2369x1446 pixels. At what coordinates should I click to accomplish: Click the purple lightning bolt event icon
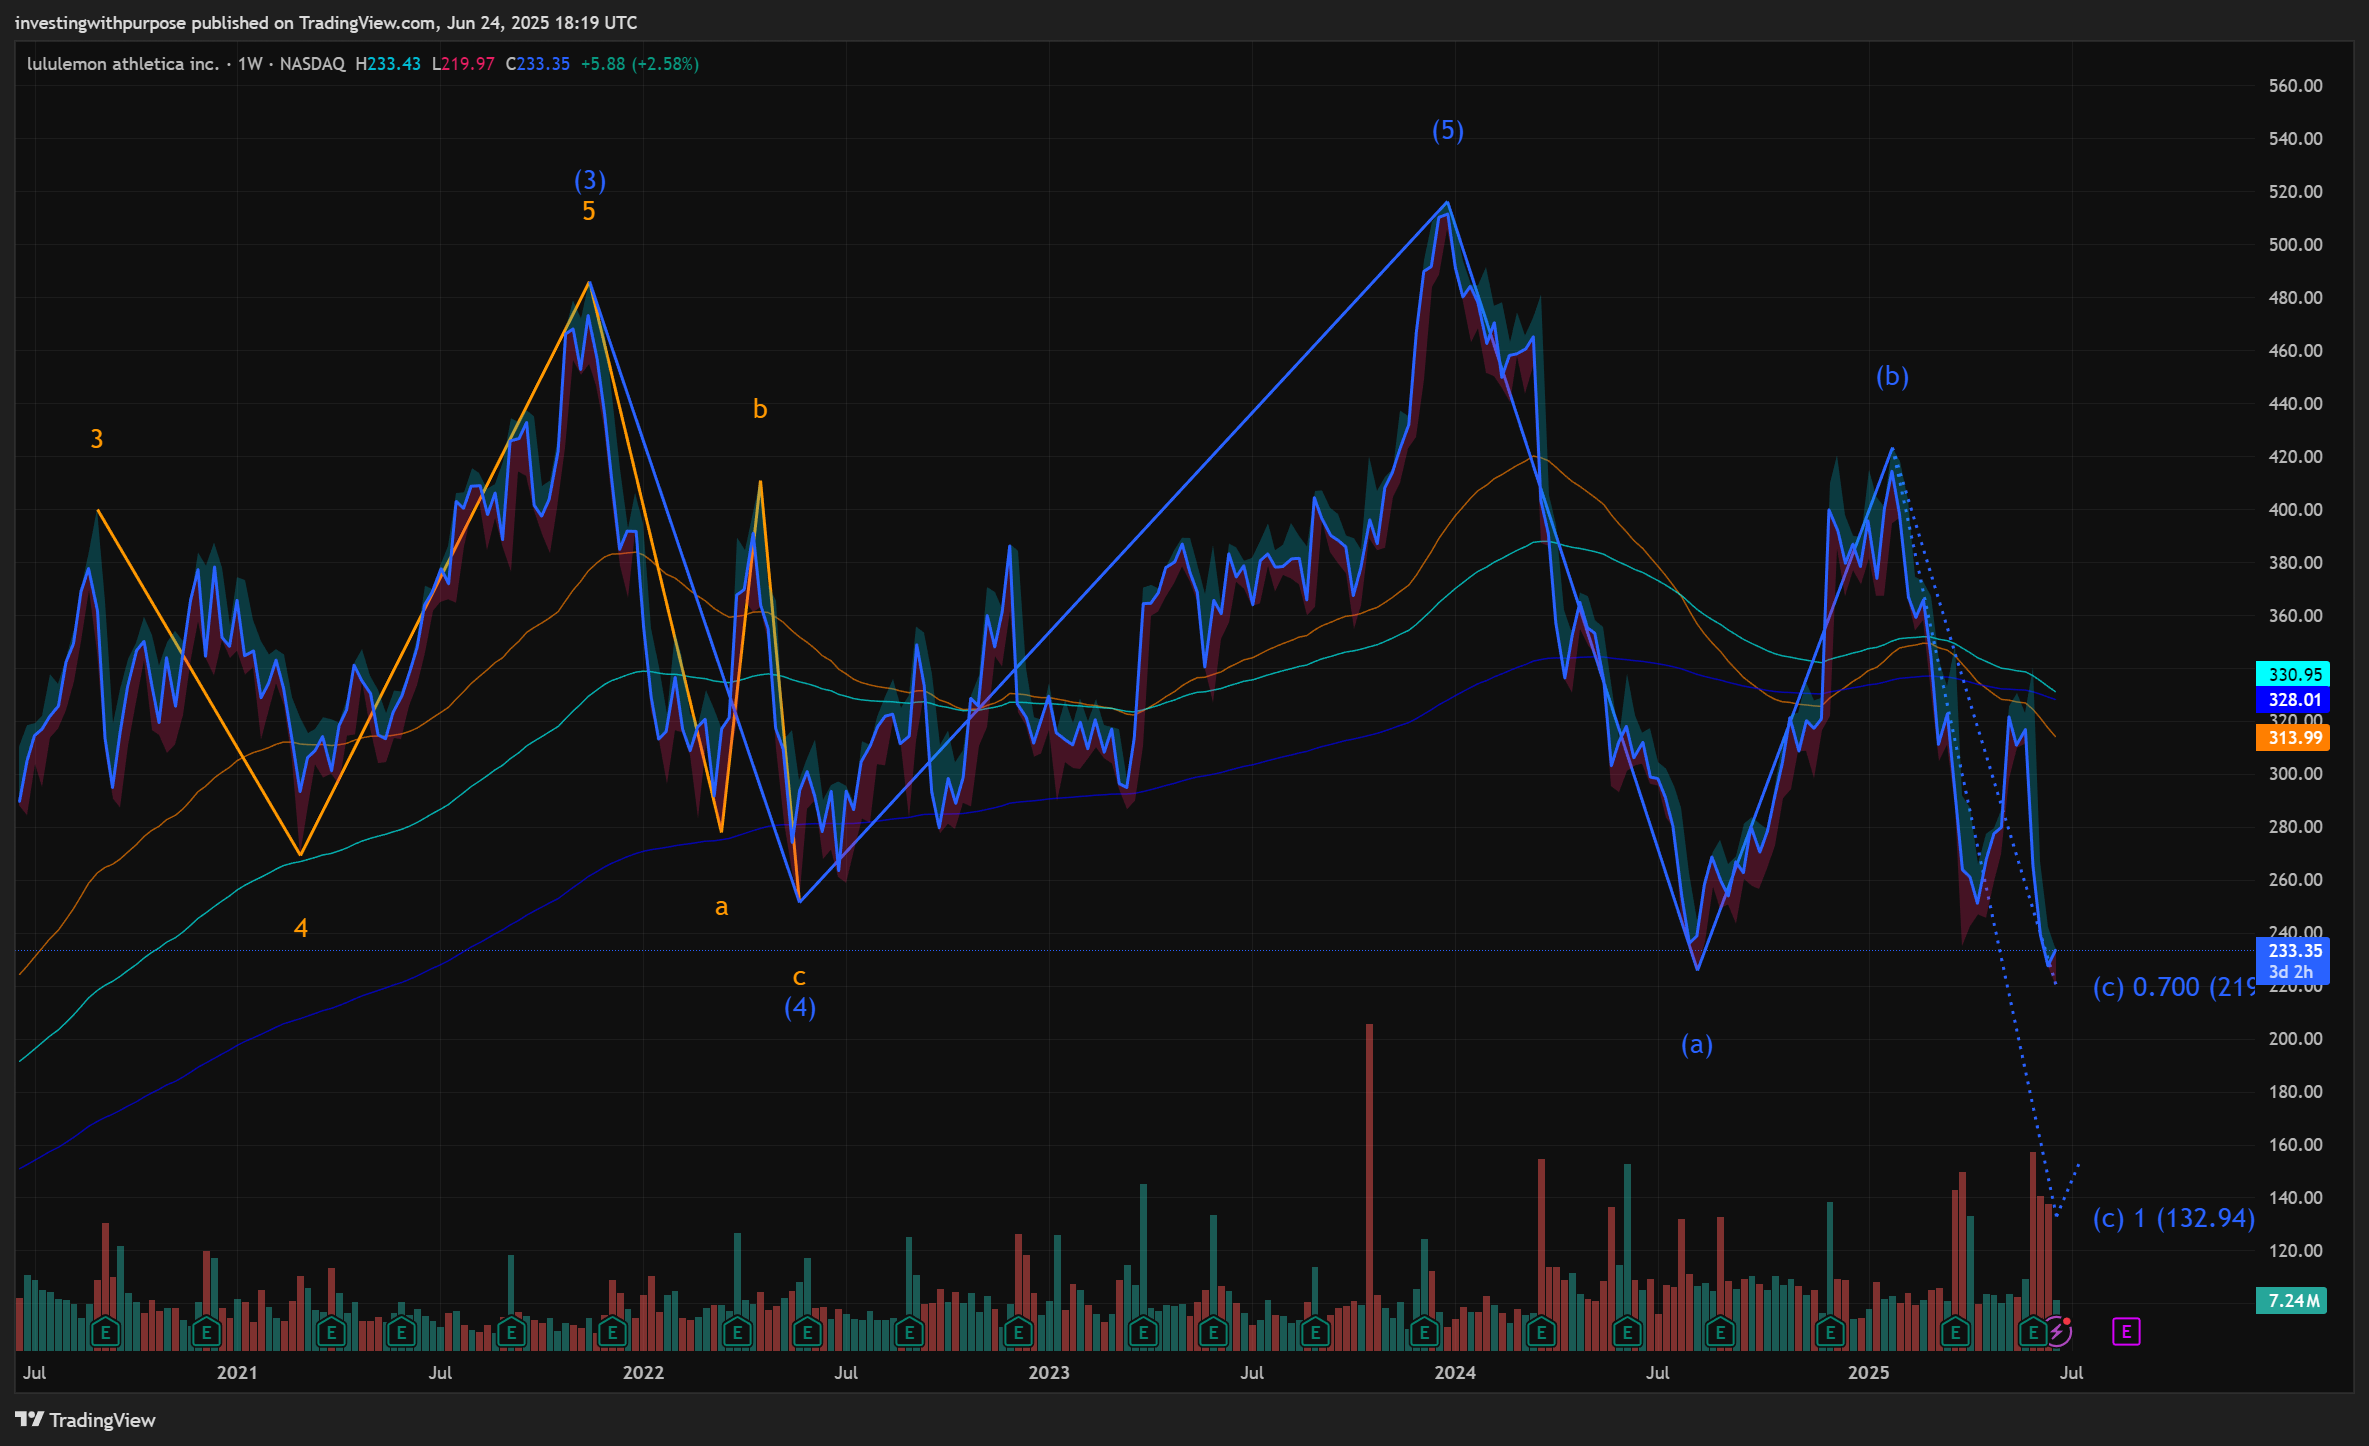pyautogui.click(x=2057, y=1331)
